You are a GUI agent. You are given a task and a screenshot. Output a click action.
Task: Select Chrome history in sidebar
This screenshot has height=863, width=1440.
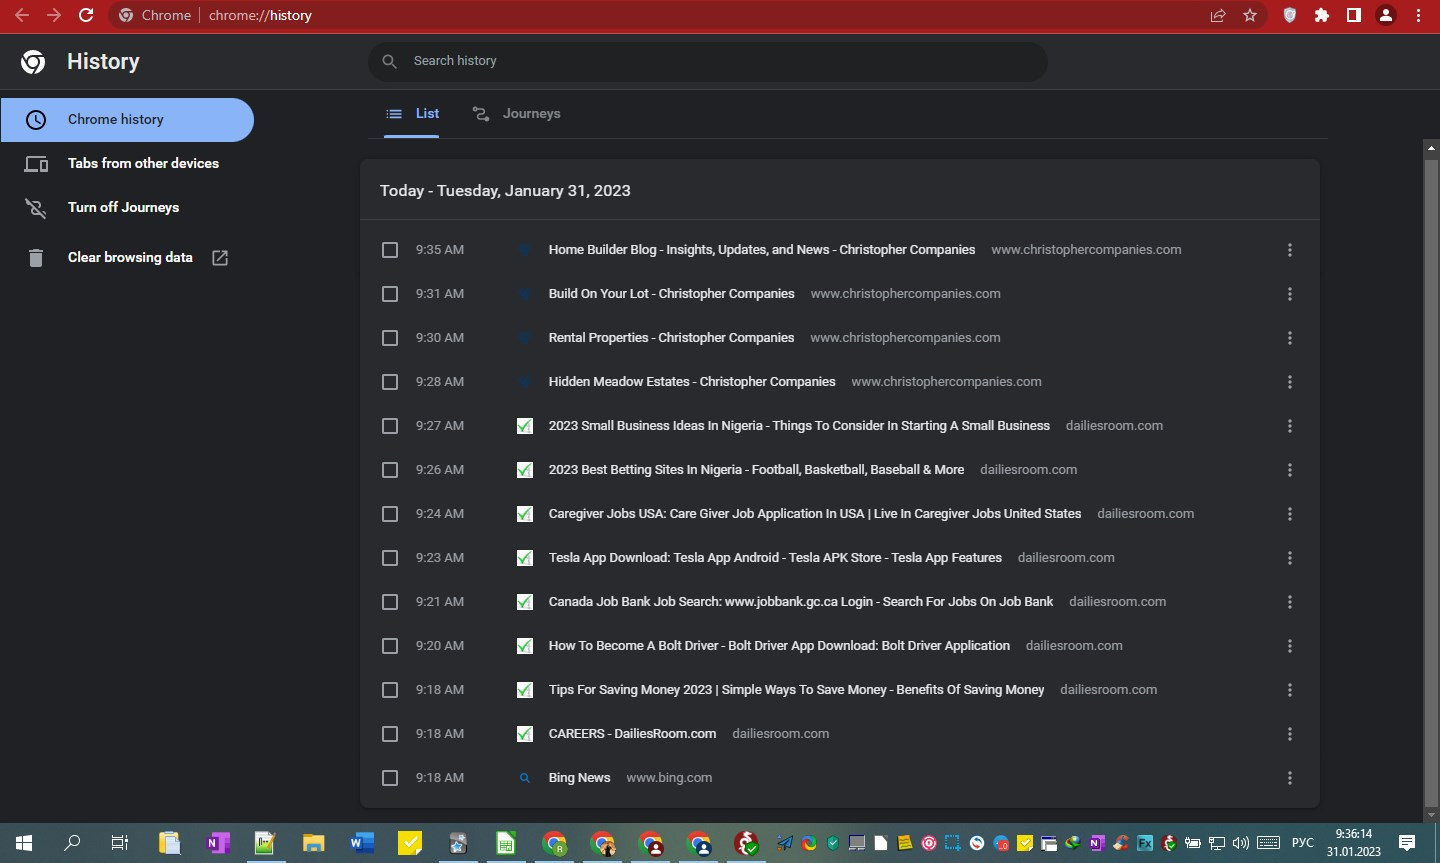pos(127,120)
